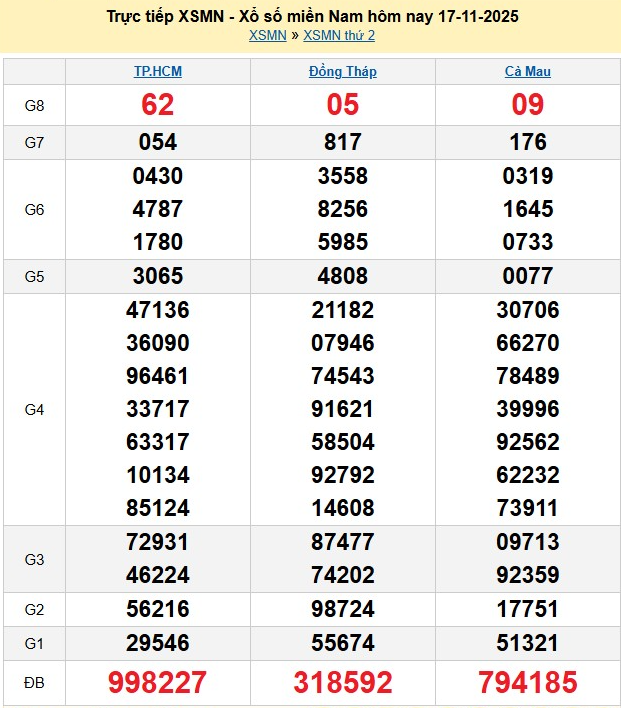This screenshot has width=621, height=708.
Task: Click the G5 result 0077
Action: (x=527, y=276)
